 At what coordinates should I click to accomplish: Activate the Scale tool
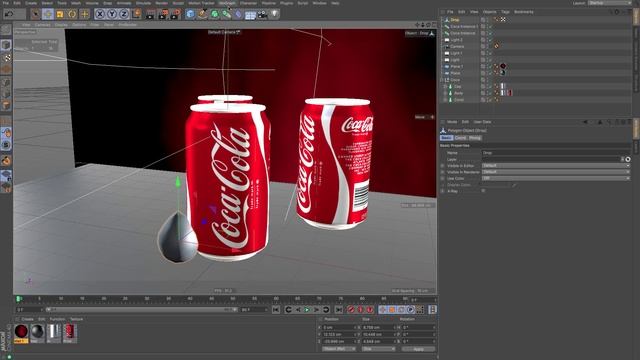click(60, 14)
